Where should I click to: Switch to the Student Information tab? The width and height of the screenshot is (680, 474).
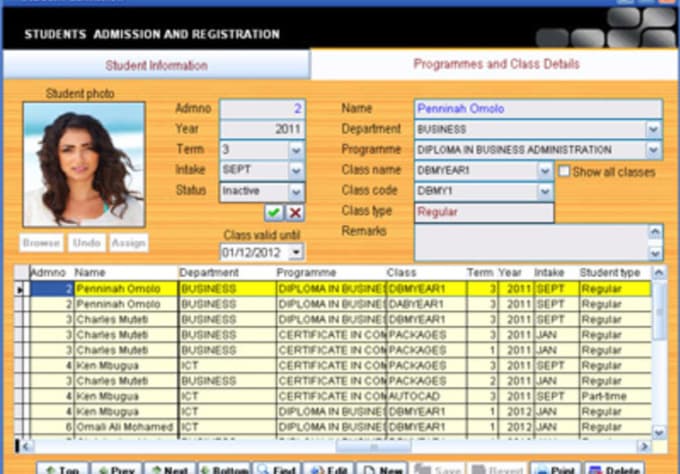coord(156,65)
